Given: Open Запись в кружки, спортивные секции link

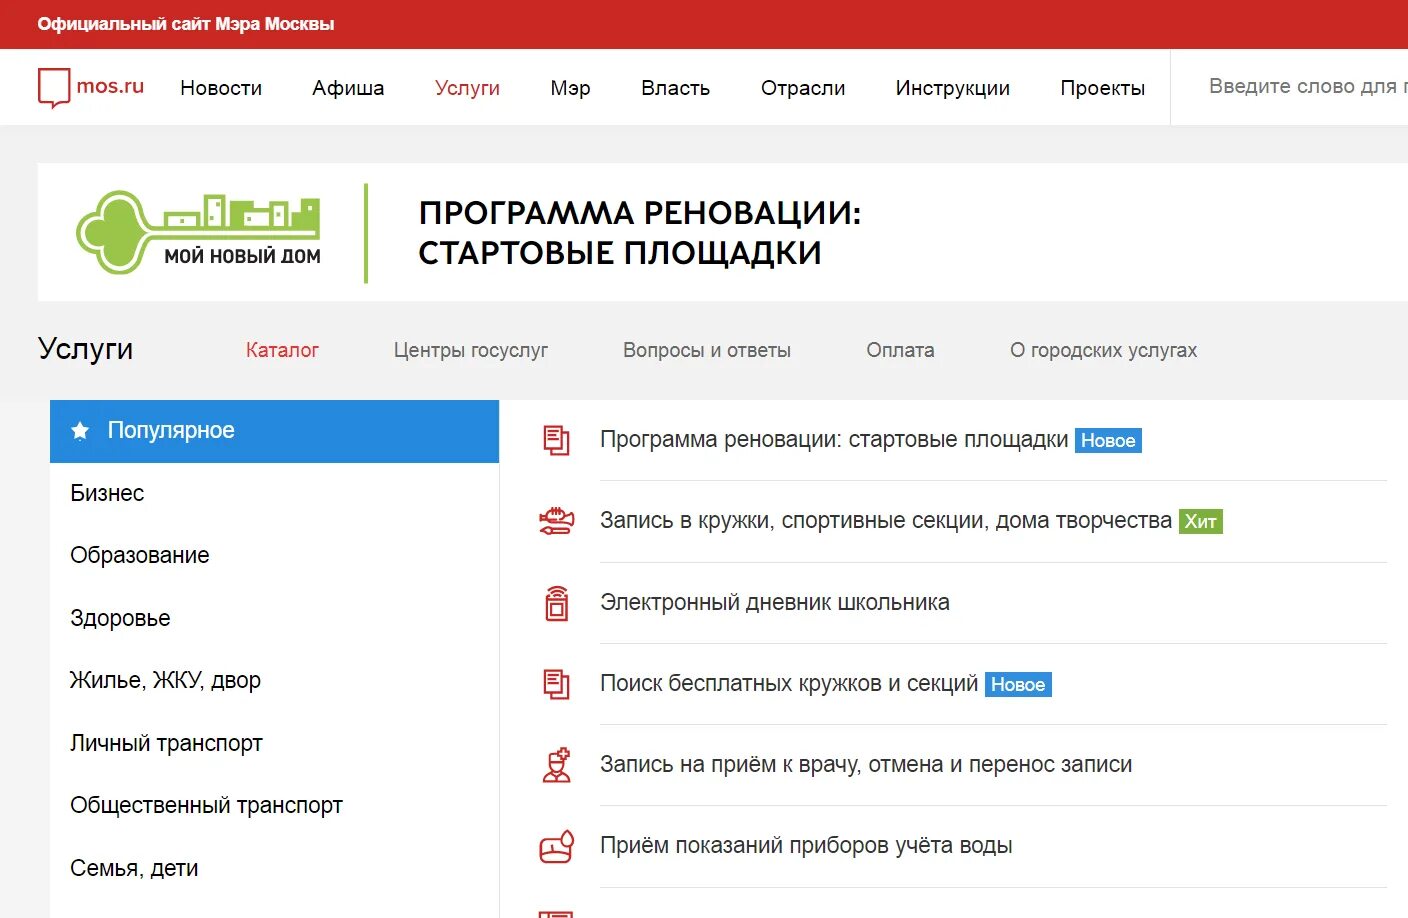Looking at the screenshot, I should [x=886, y=521].
